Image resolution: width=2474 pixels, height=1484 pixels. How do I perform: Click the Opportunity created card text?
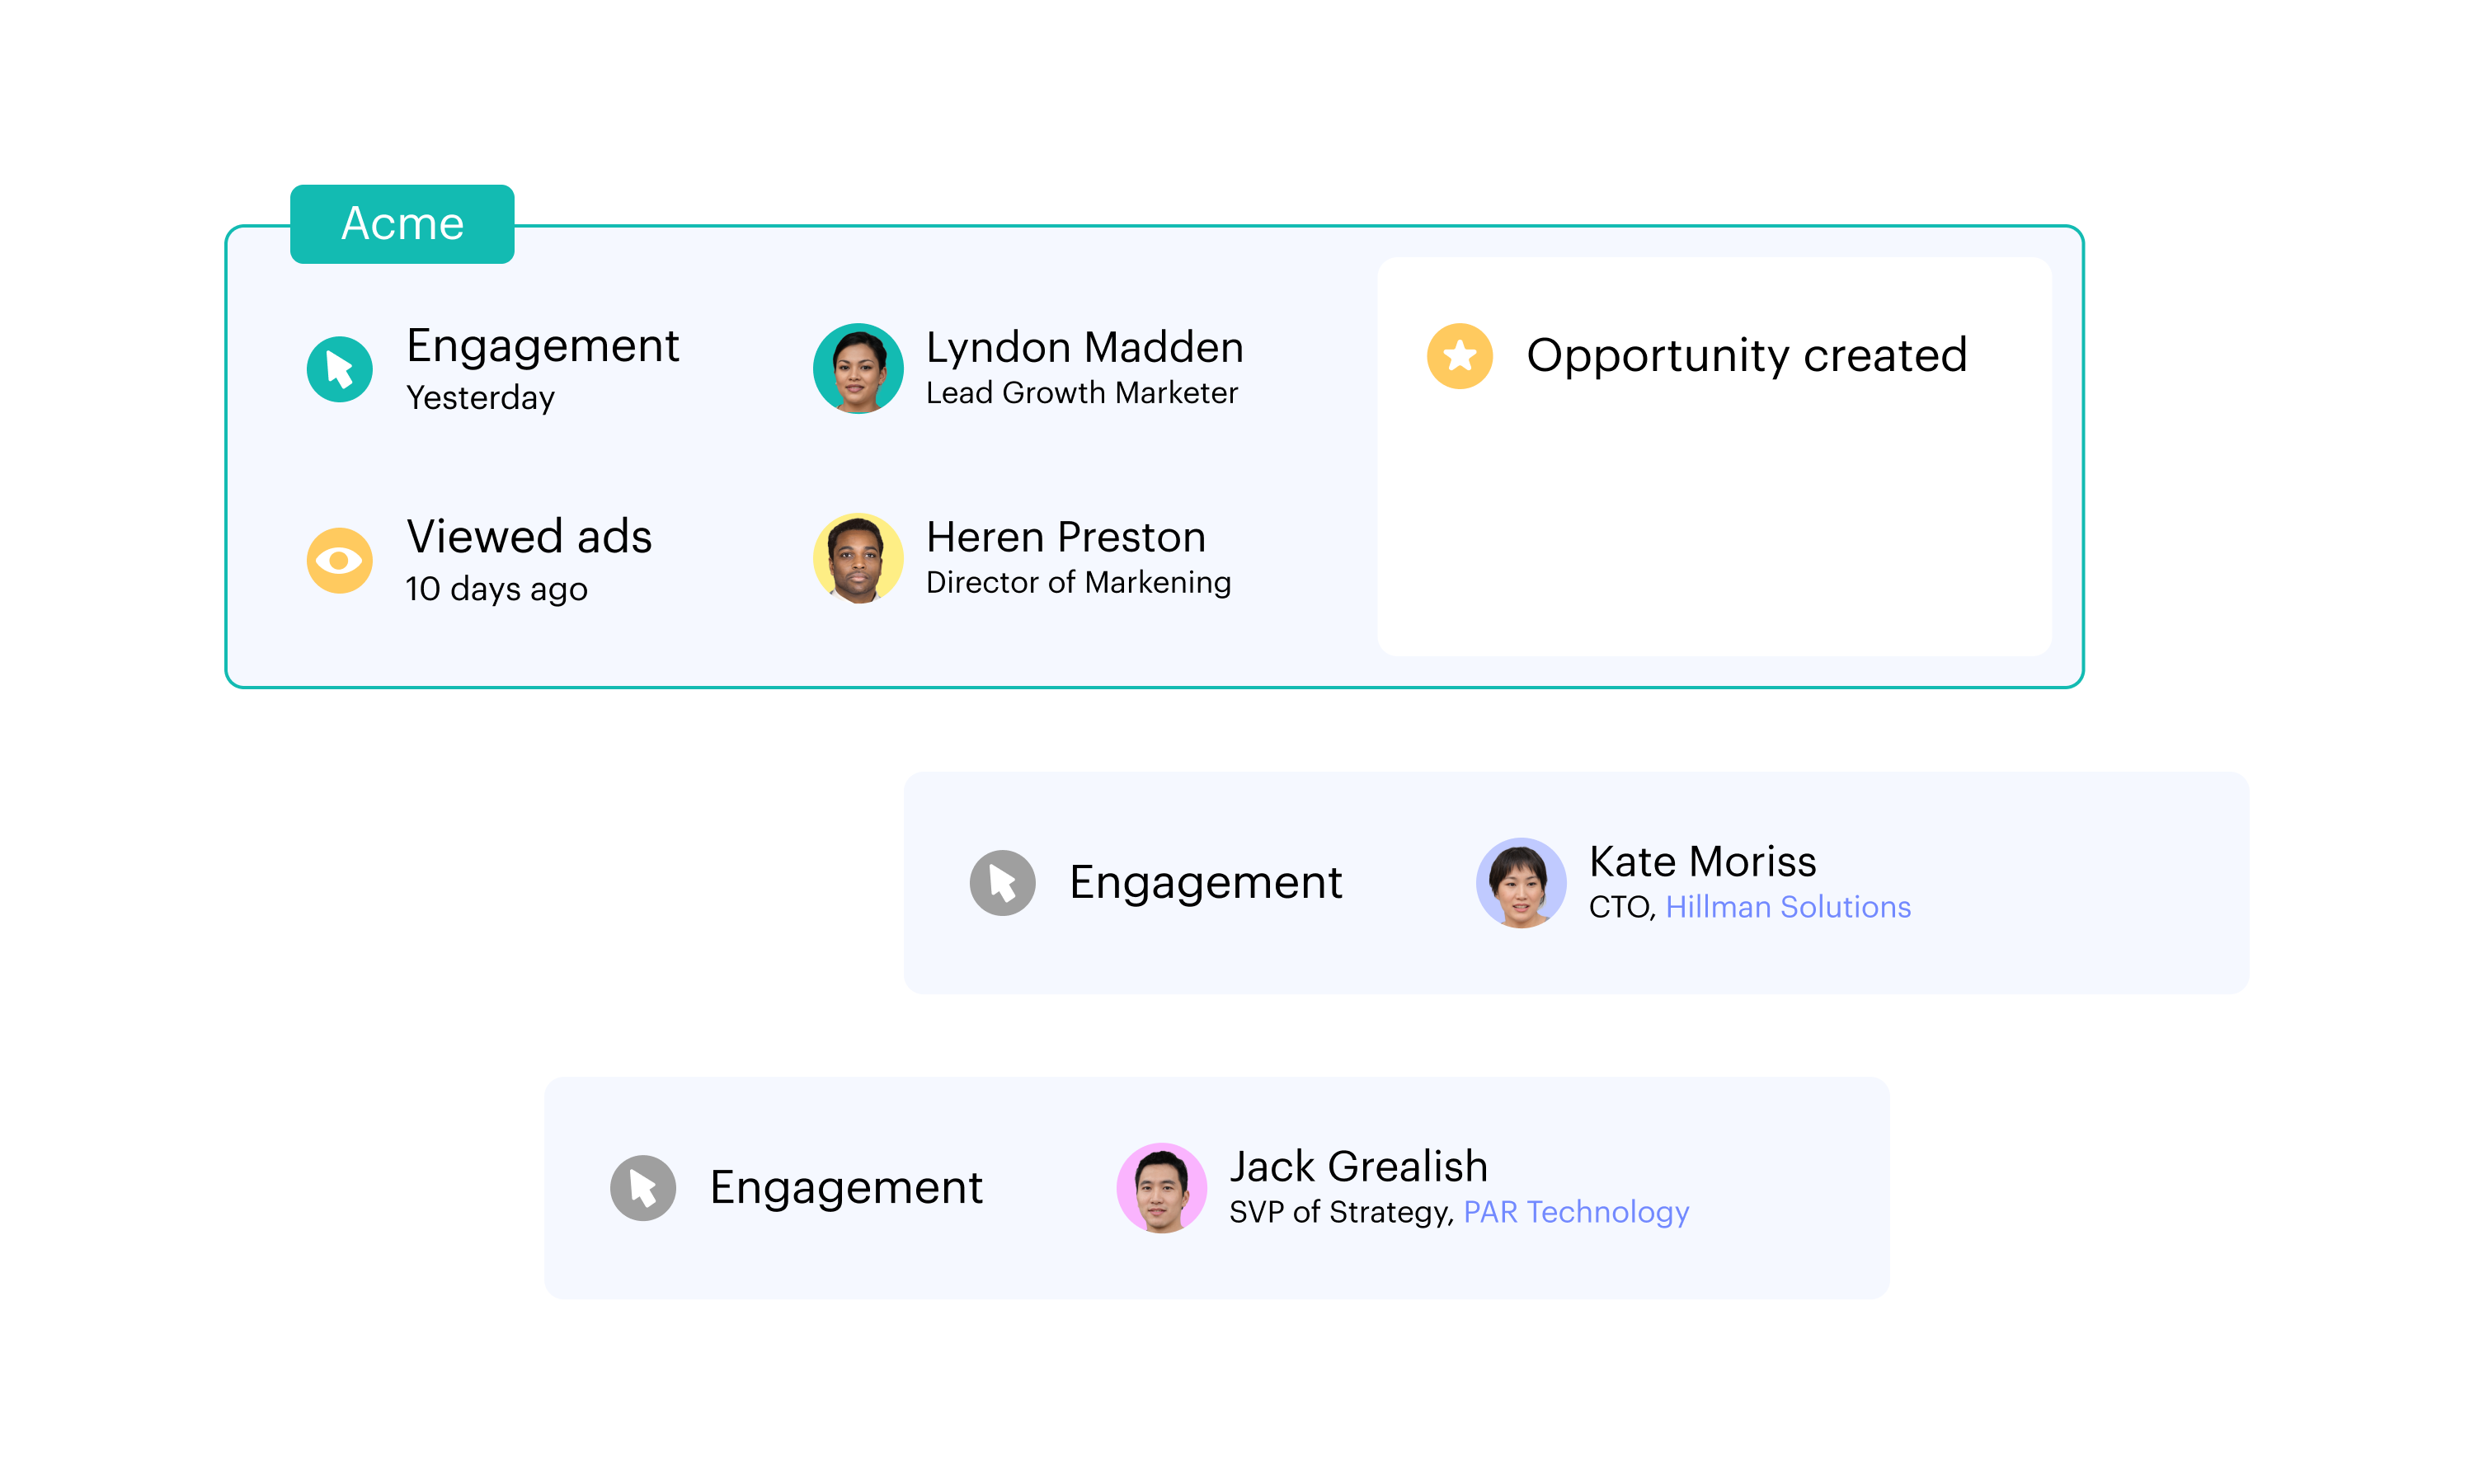tap(1746, 355)
